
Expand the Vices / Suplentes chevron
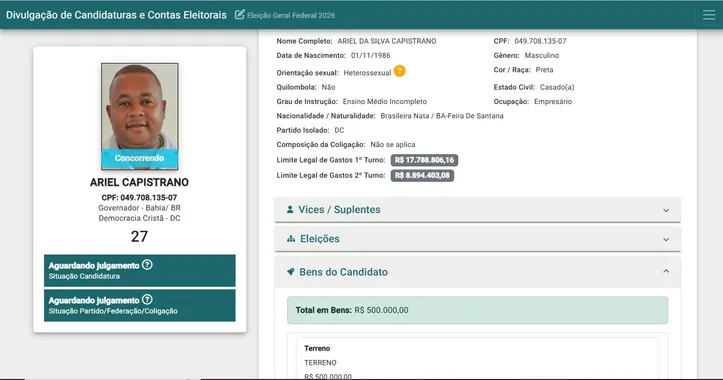pos(666,210)
